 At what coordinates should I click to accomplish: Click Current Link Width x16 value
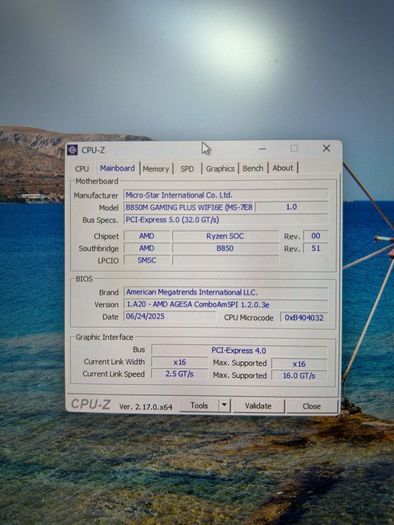tap(180, 362)
